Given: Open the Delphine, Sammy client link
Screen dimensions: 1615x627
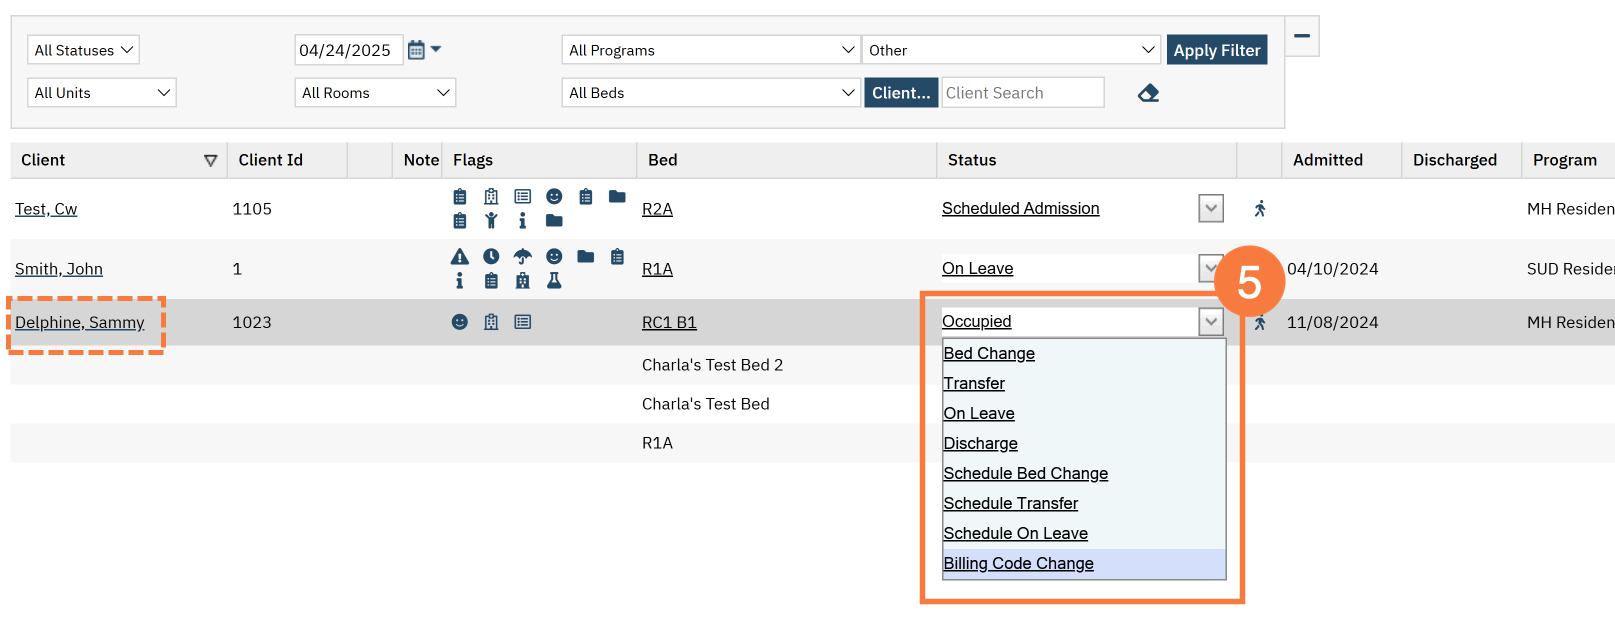Looking at the screenshot, I should [x=79, y=322].
